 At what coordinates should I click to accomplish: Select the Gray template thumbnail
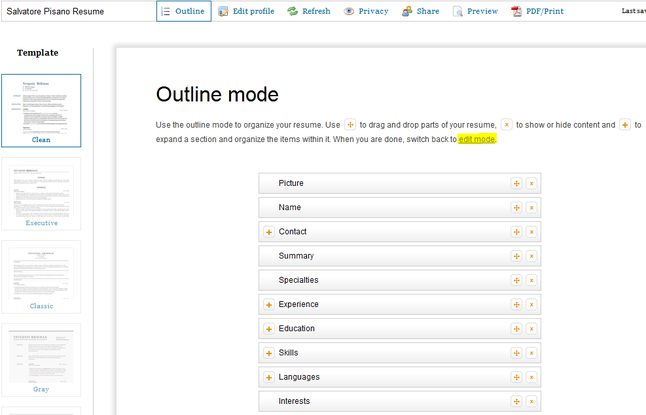[x=41, y=360]
